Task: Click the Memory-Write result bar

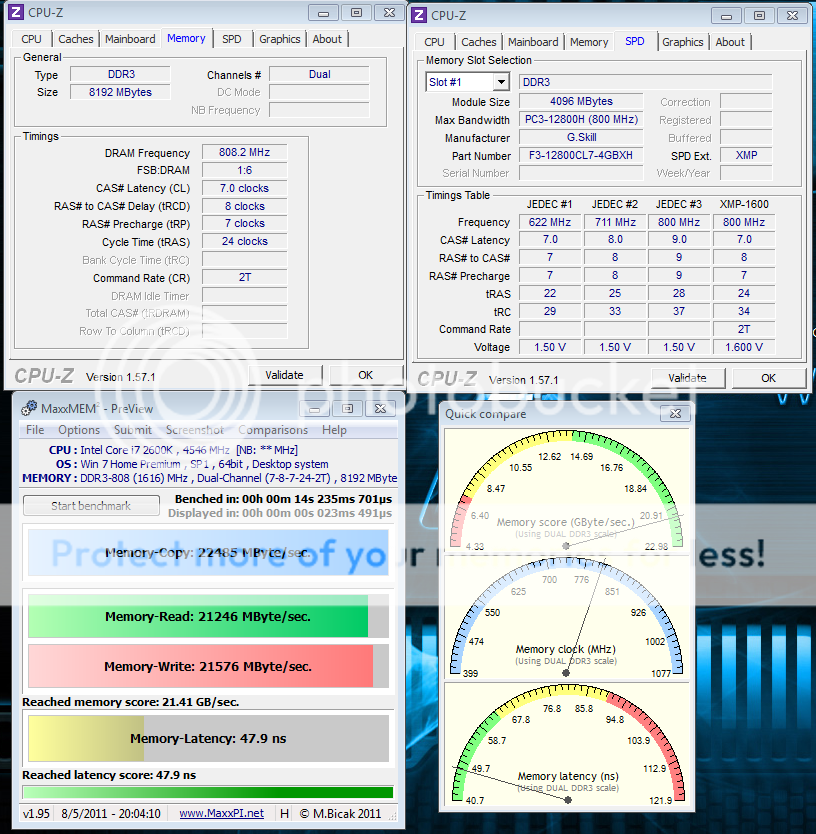Action: pos(208,666)
